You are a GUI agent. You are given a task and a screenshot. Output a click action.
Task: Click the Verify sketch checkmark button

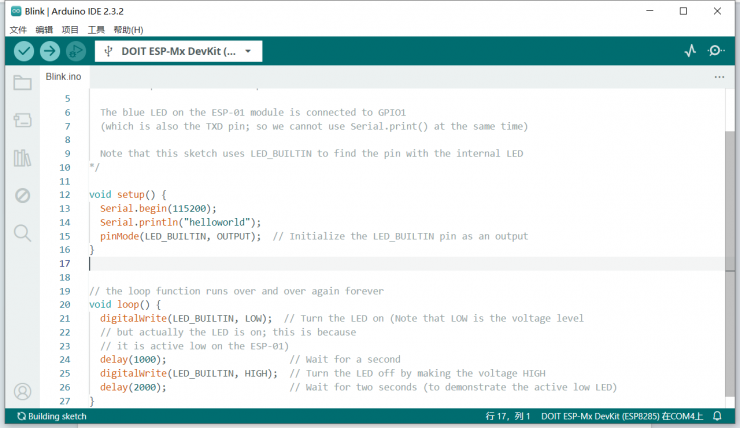pos(24,51)
